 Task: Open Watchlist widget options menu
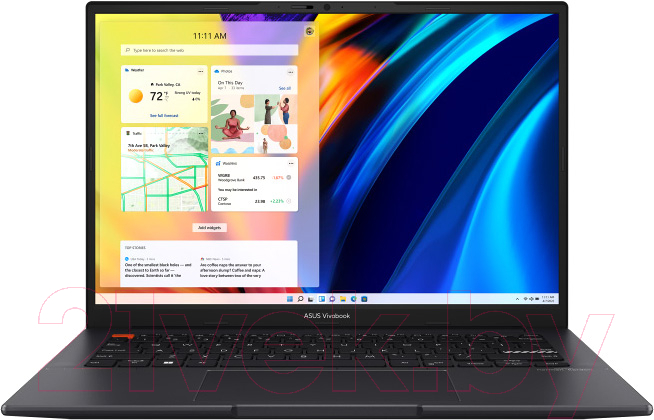click(291, 163)
